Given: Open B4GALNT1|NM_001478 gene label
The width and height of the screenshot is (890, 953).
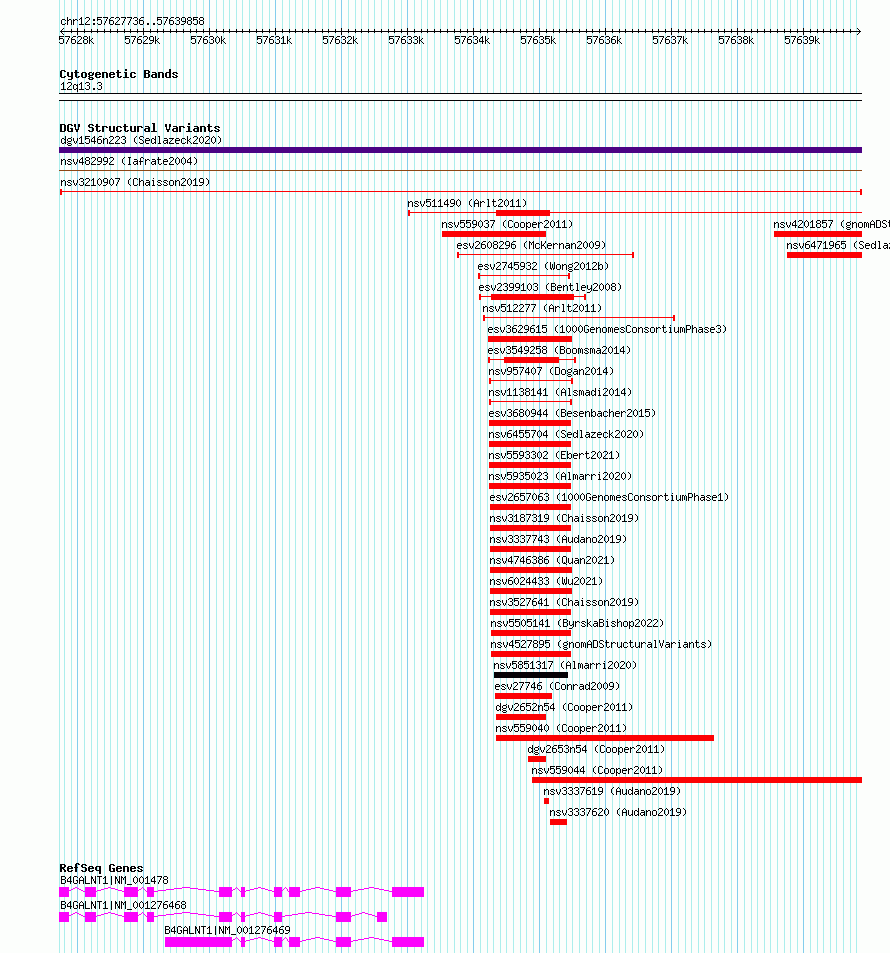Looking at the screenshot, I should pyautogui.click(x=114, y=881).
